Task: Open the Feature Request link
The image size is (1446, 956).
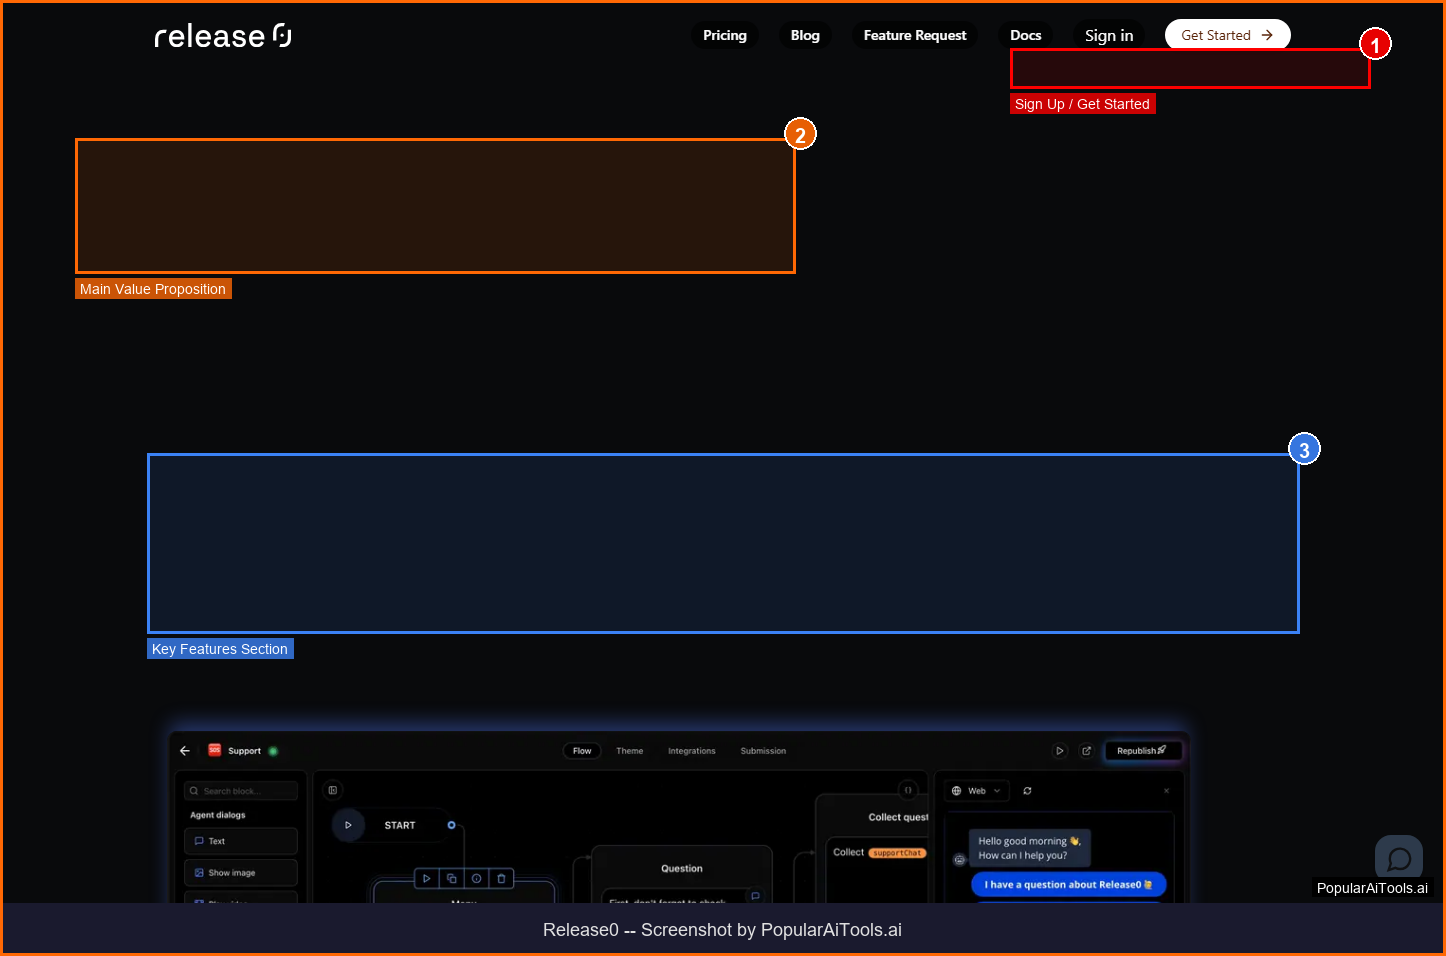Action: 914,36
